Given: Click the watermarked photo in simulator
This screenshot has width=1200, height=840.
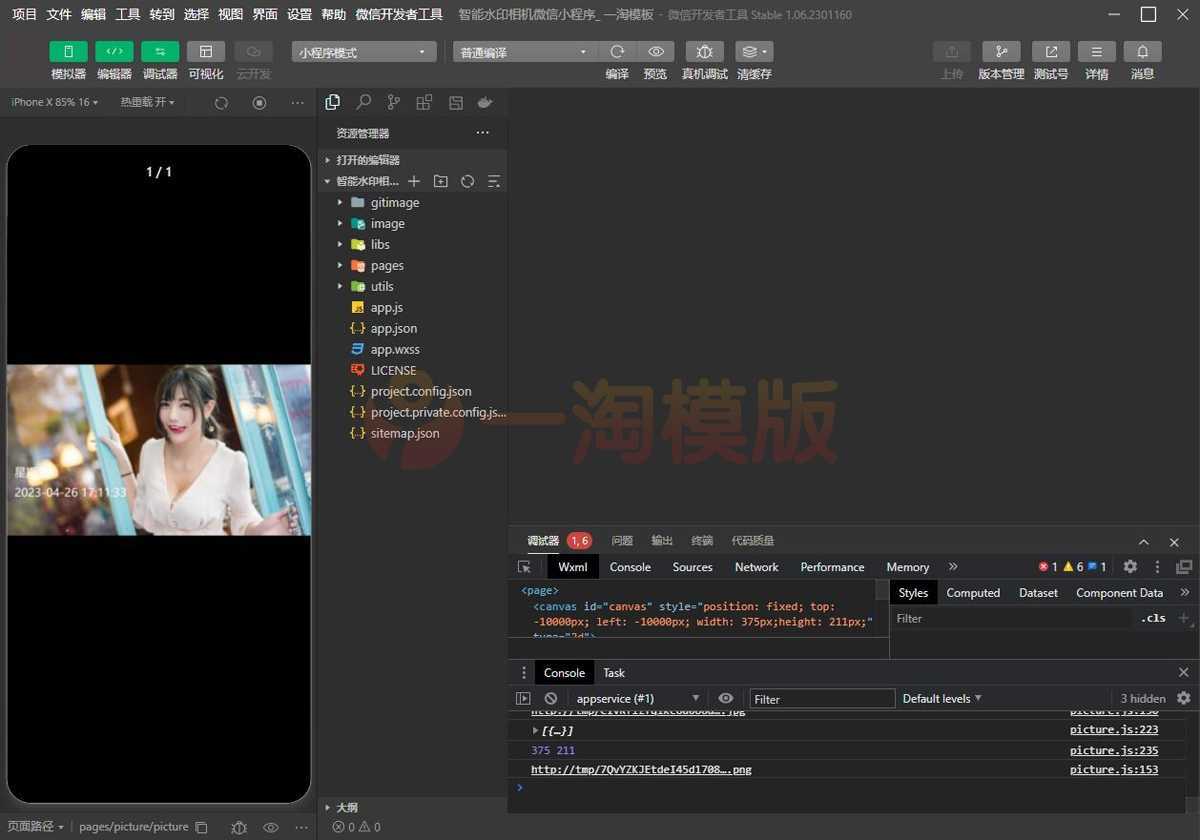Looking at the screenshot, I should (x=159, y=450).
